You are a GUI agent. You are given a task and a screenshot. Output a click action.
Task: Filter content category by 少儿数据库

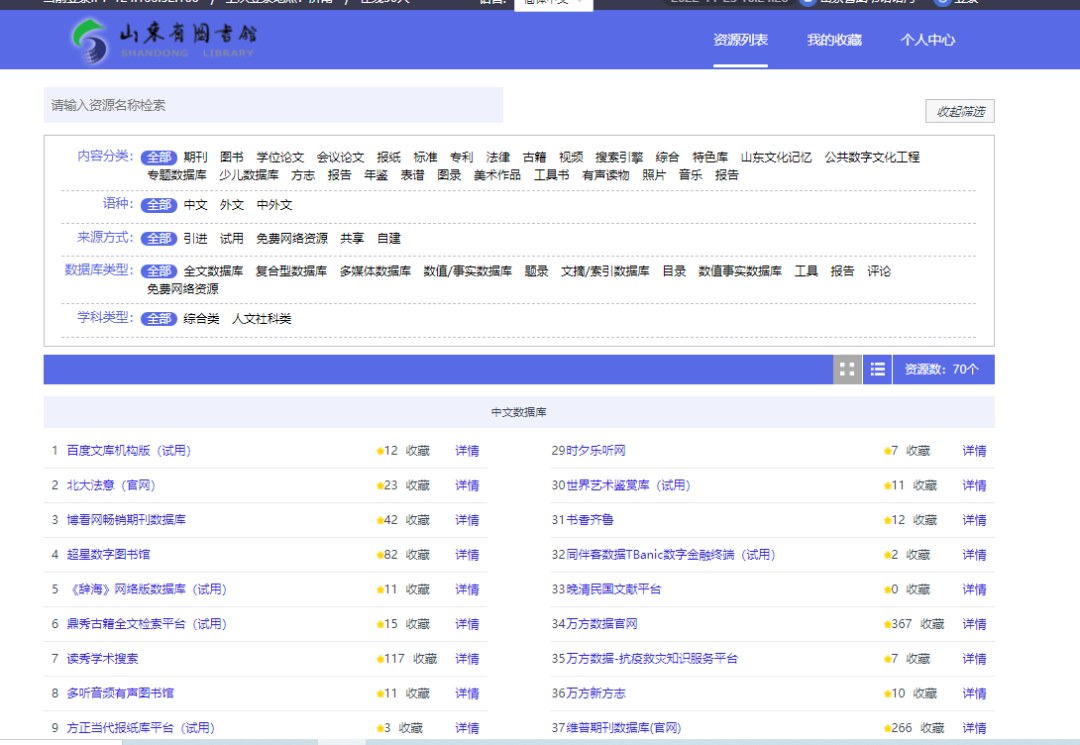pos(249,176)
